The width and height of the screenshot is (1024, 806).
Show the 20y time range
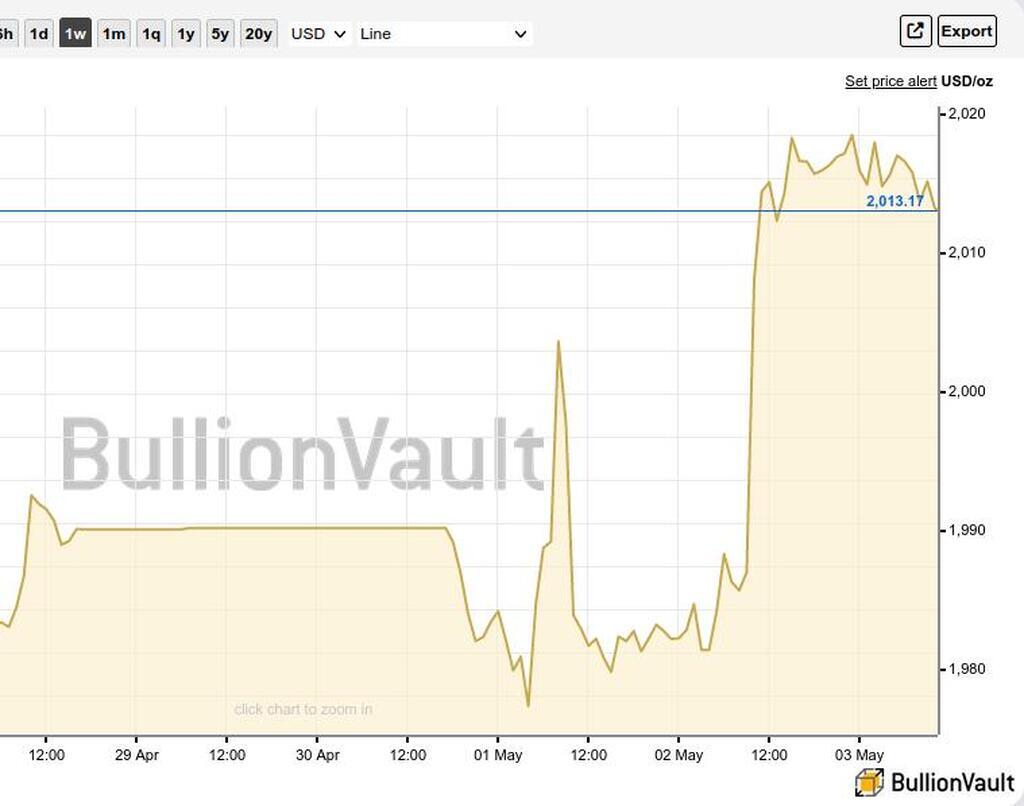[259, 33]
